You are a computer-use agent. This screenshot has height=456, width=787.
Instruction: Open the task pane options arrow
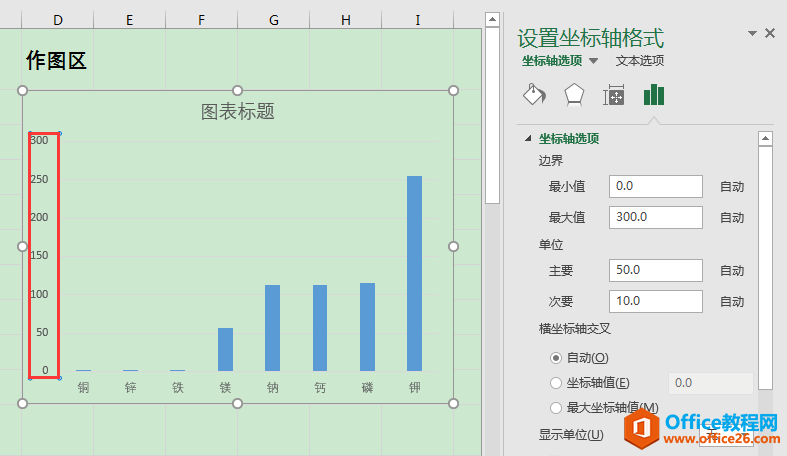pos(752,33)
